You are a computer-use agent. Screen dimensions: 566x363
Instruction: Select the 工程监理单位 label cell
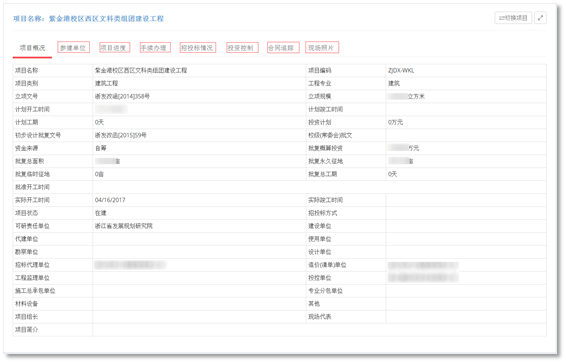[x=53, y=278]
